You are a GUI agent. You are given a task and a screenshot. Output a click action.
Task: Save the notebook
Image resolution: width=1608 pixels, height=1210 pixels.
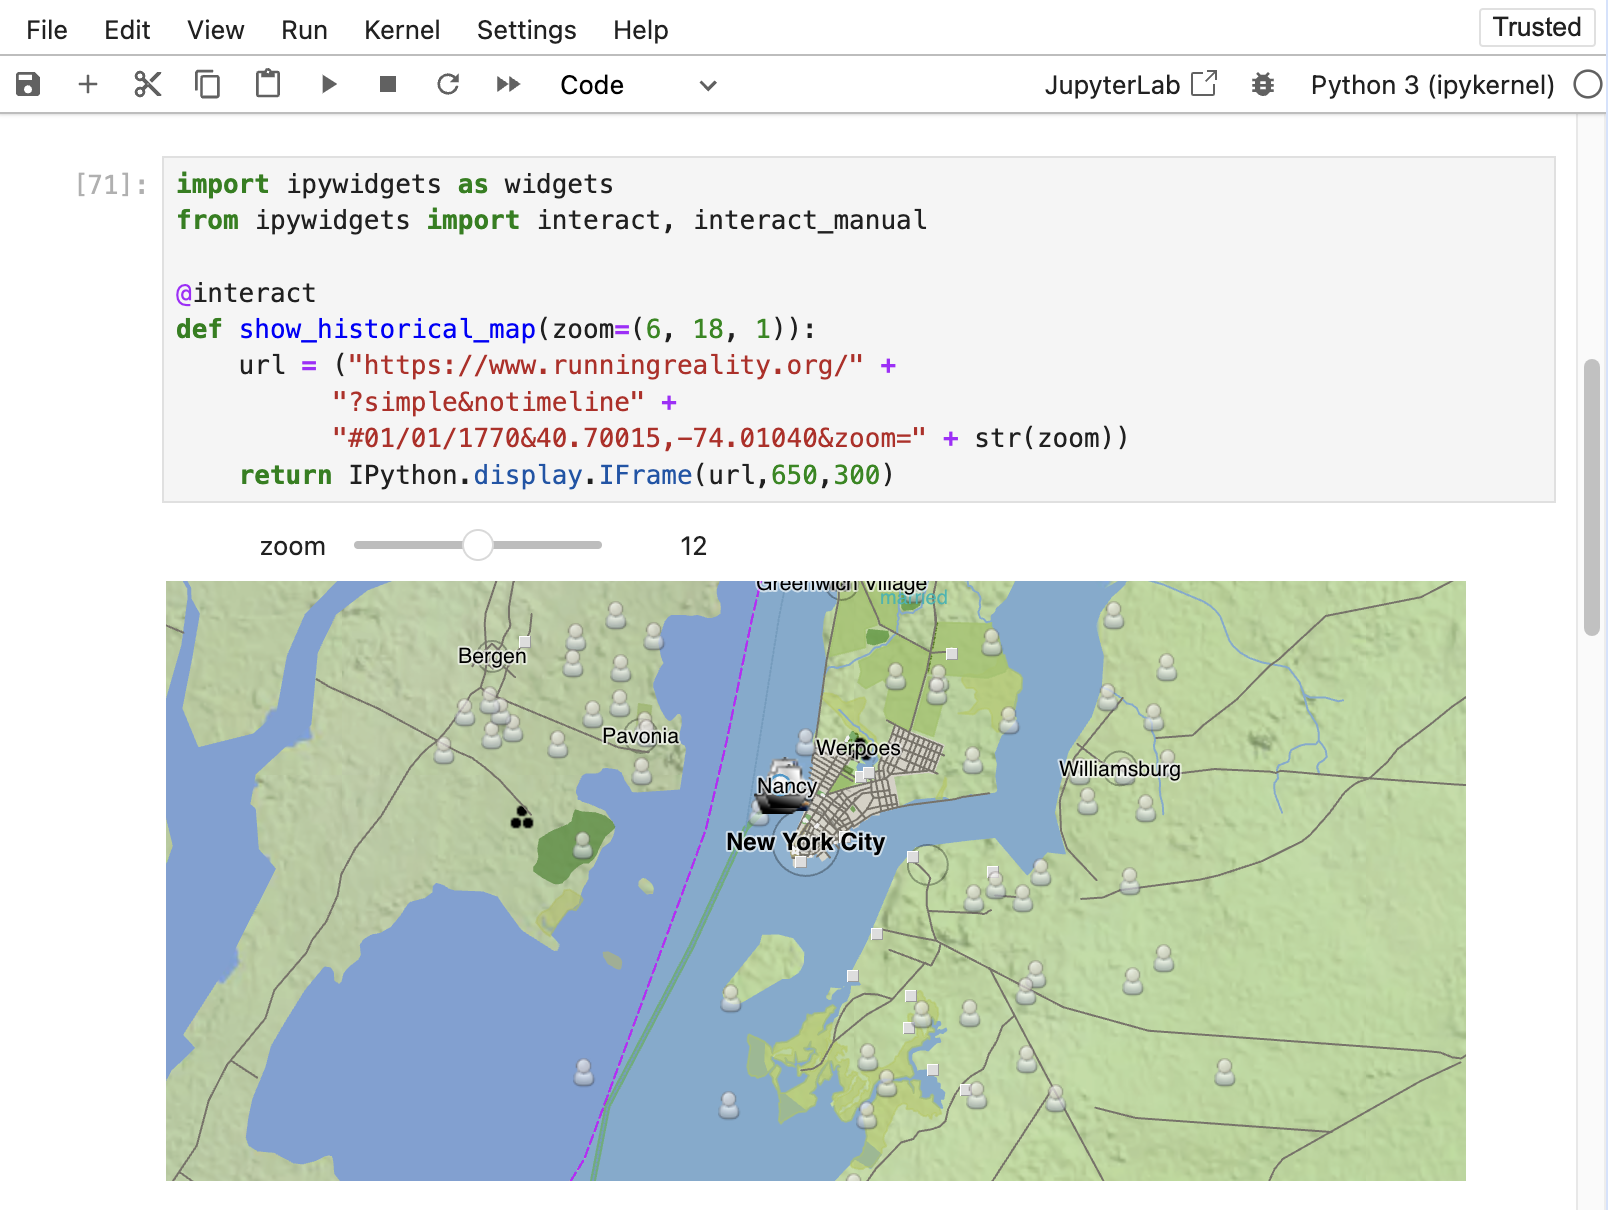pos(27,84)
